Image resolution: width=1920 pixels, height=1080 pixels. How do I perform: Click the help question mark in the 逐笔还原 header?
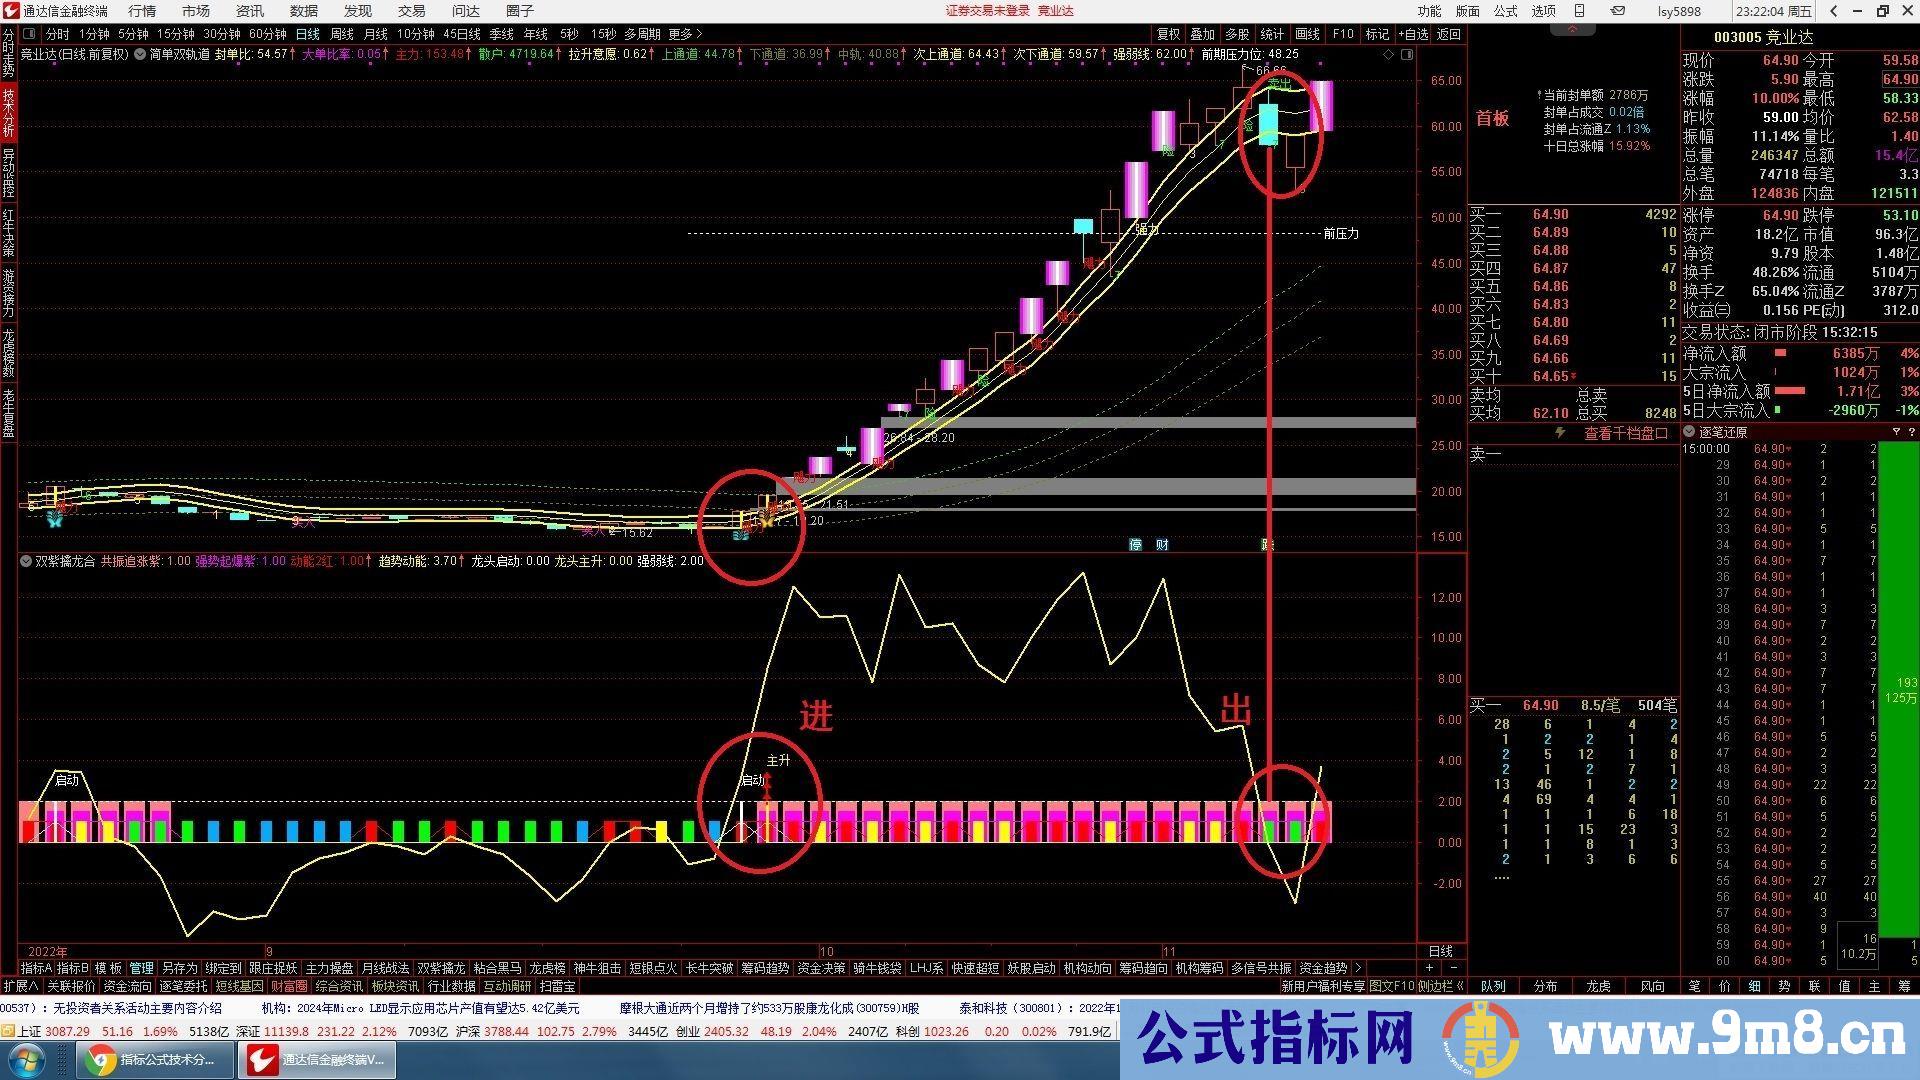coord(1912,432)
